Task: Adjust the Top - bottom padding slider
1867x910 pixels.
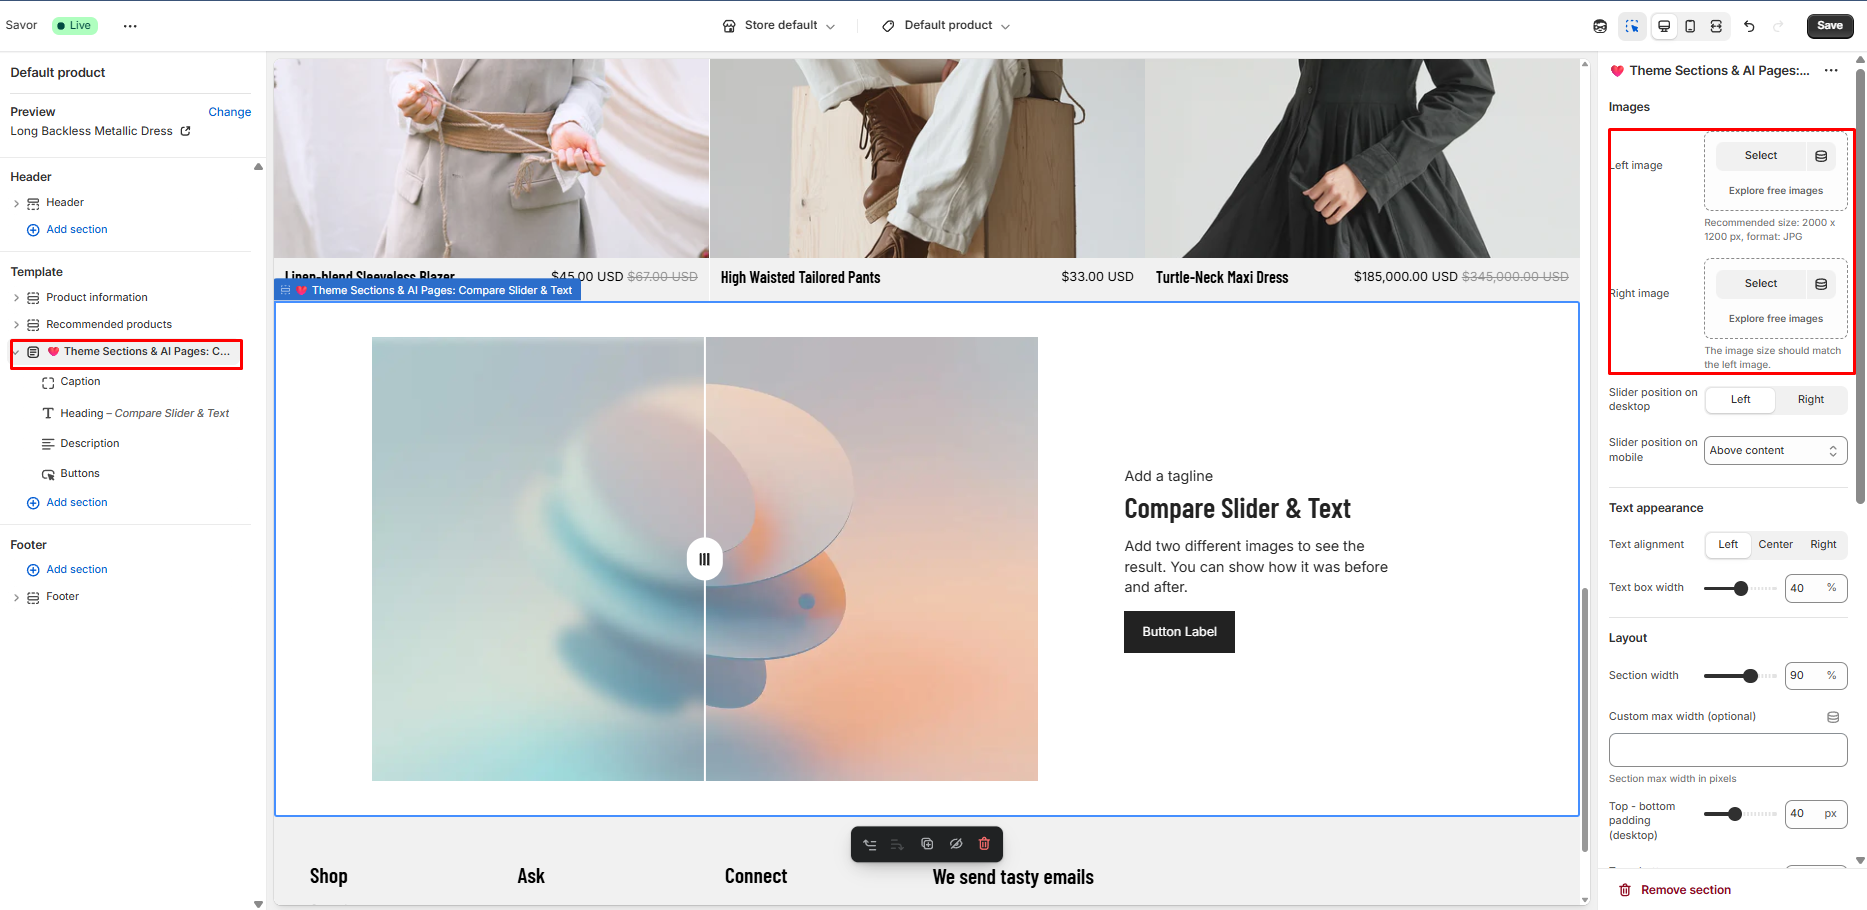Action: 1735,814
